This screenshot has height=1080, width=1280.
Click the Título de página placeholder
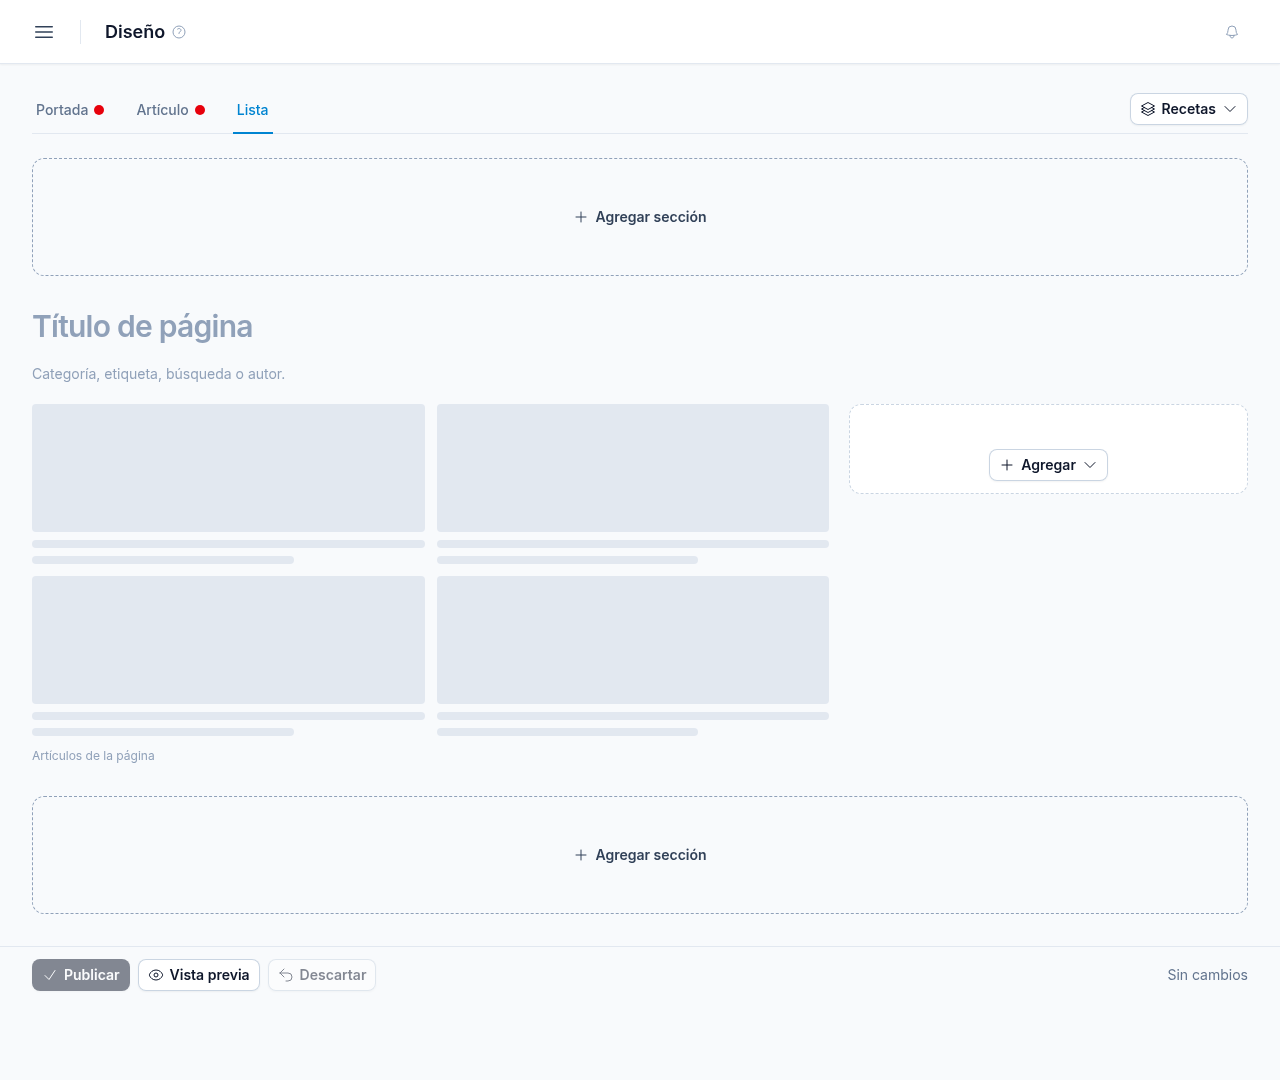142,327
